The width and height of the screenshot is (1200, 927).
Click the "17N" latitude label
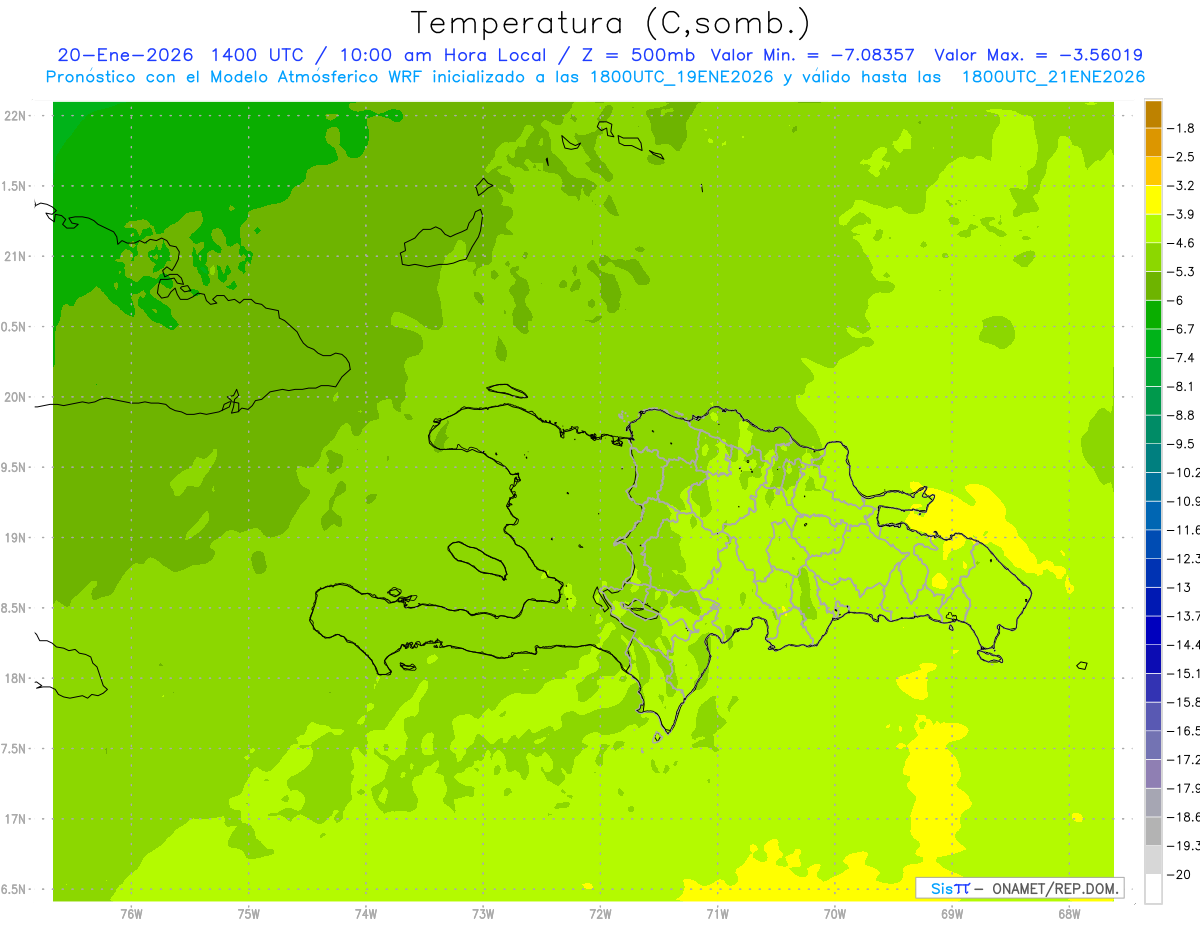click(16, 820)
